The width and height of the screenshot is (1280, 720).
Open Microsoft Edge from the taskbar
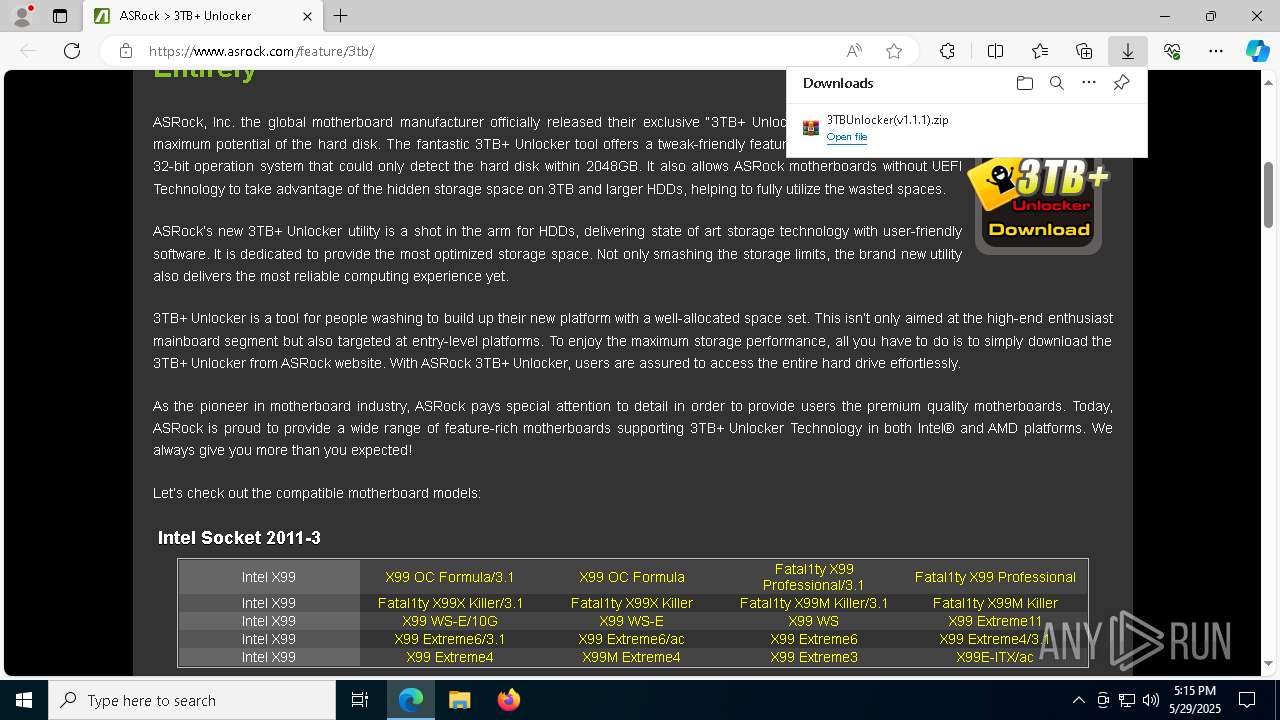(411, 700)
